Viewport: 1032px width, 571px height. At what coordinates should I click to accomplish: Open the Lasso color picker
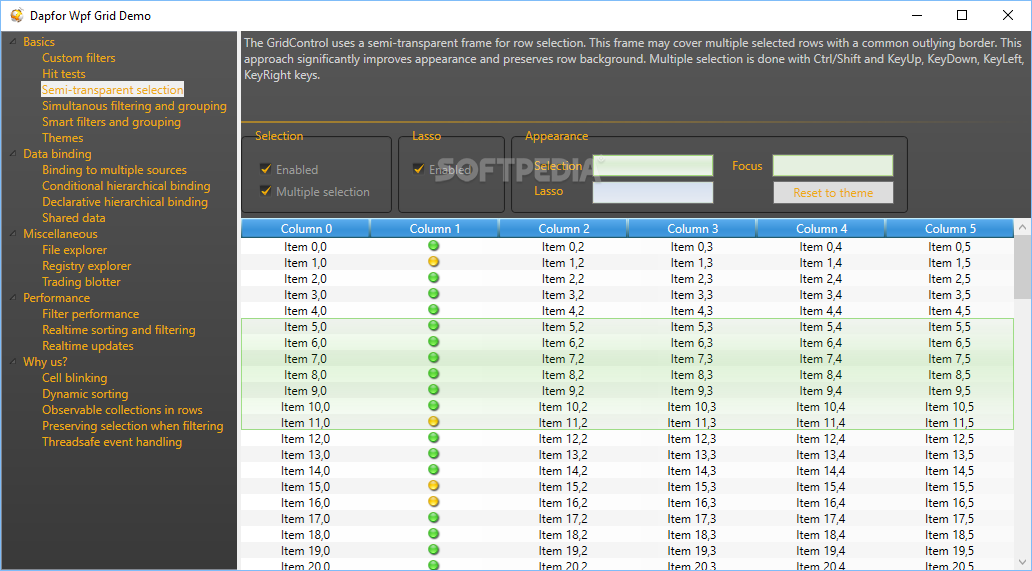(653, 193)
